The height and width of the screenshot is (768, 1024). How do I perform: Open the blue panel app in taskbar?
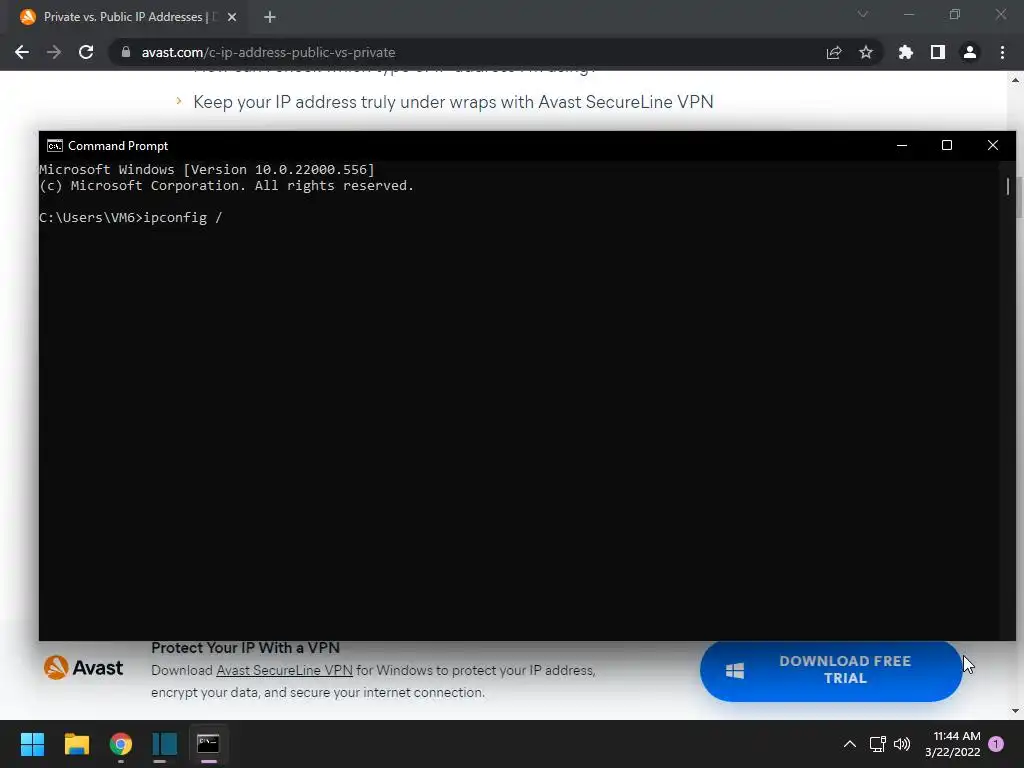point(165,744)
